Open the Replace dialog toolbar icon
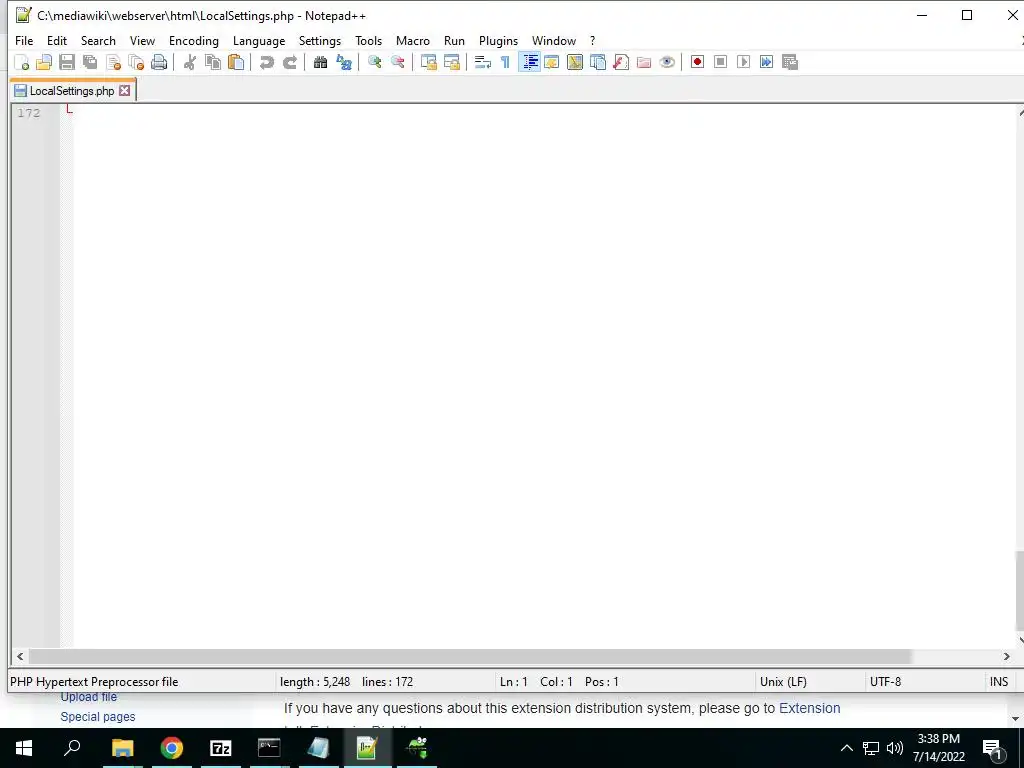 click(344, 62)
